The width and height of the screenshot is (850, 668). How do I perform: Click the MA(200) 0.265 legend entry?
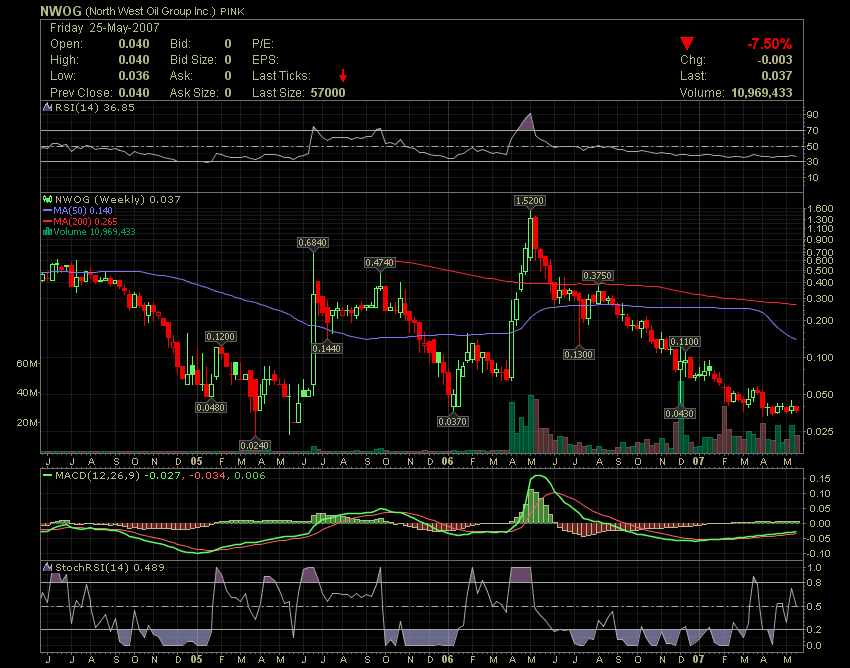click(85, 221)
